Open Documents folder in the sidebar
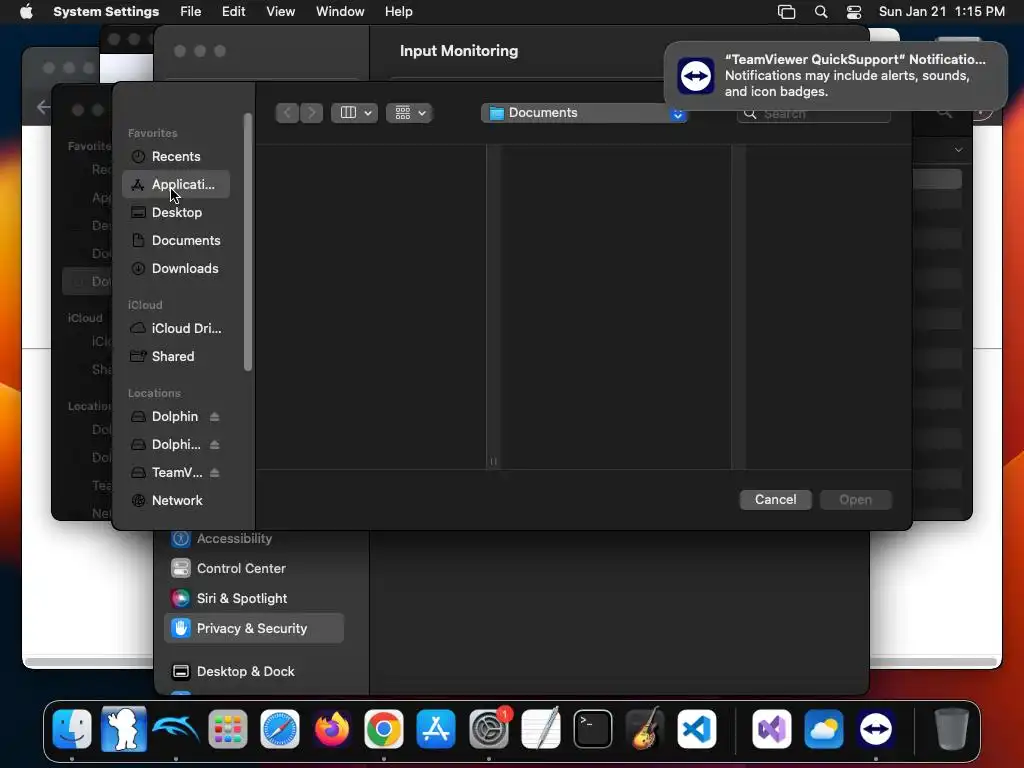The height and width of the screenshot is (768, 1024). [175, 241]
